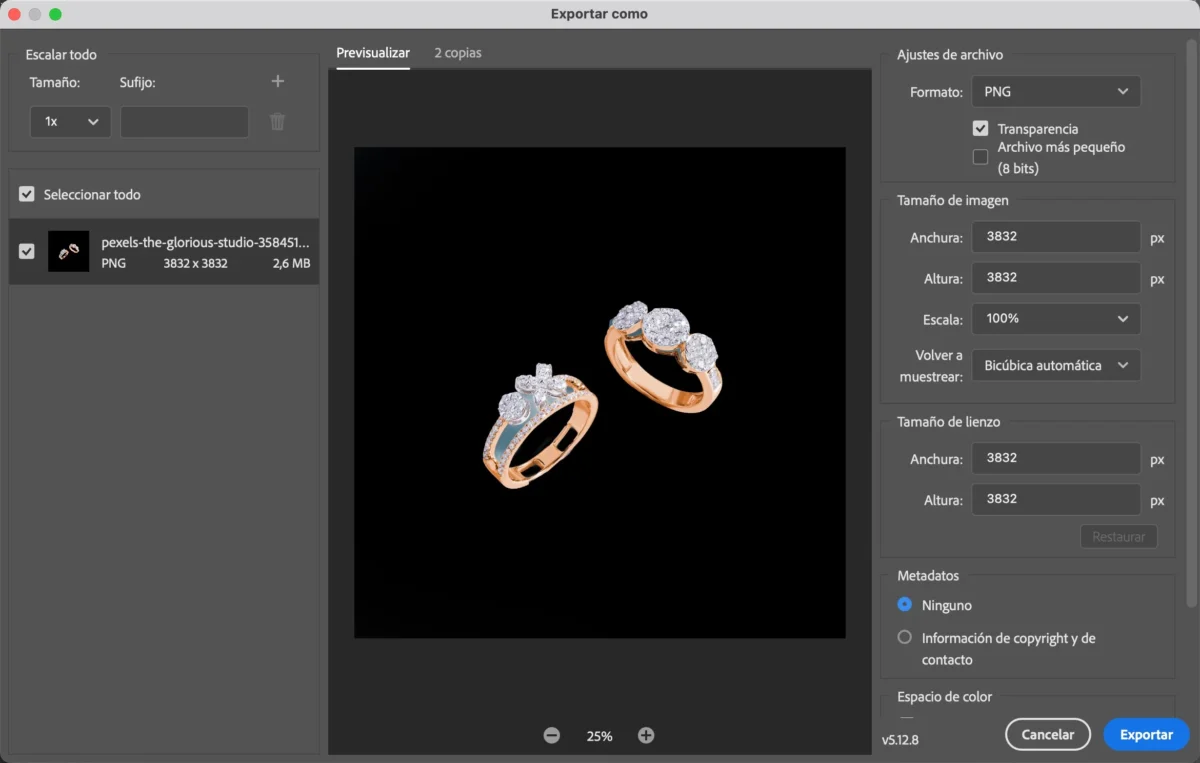1200x763 pixels.
Task: Click the Sufijo input field
Action: pyautogui.click(x=184, y=121)
